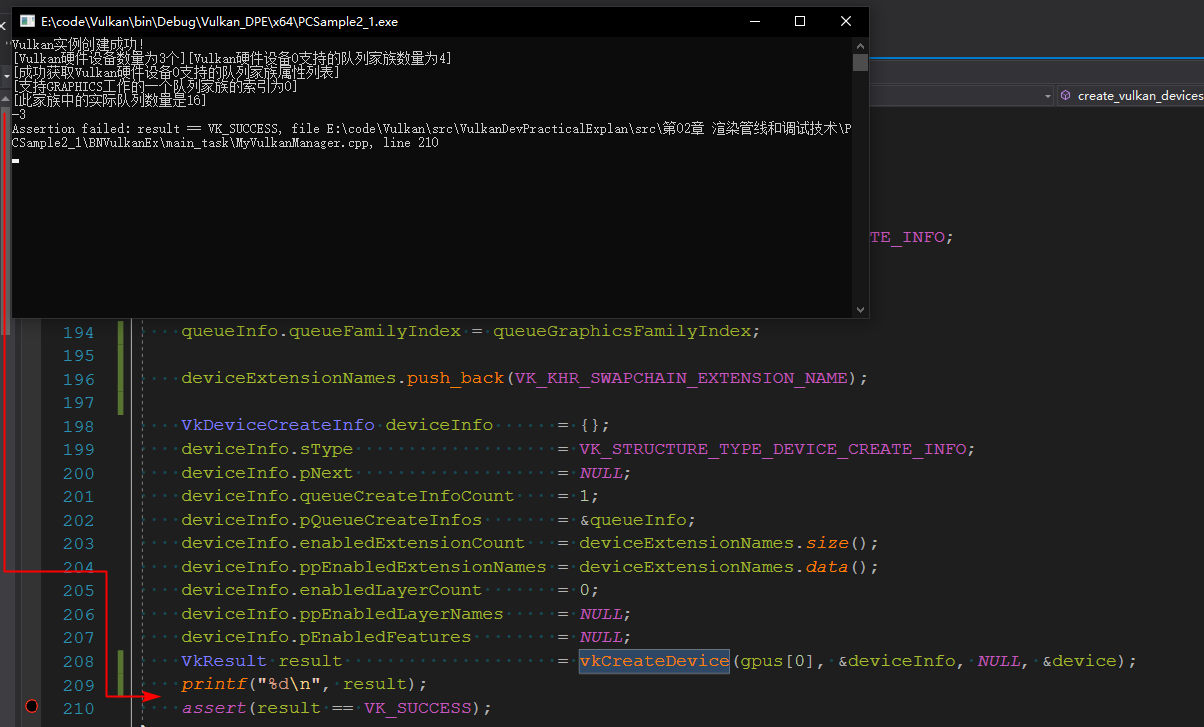Click the breakpoint indicator in the far-left margin
Viewport: 1204px width, 727px height.
coord(30,705)
